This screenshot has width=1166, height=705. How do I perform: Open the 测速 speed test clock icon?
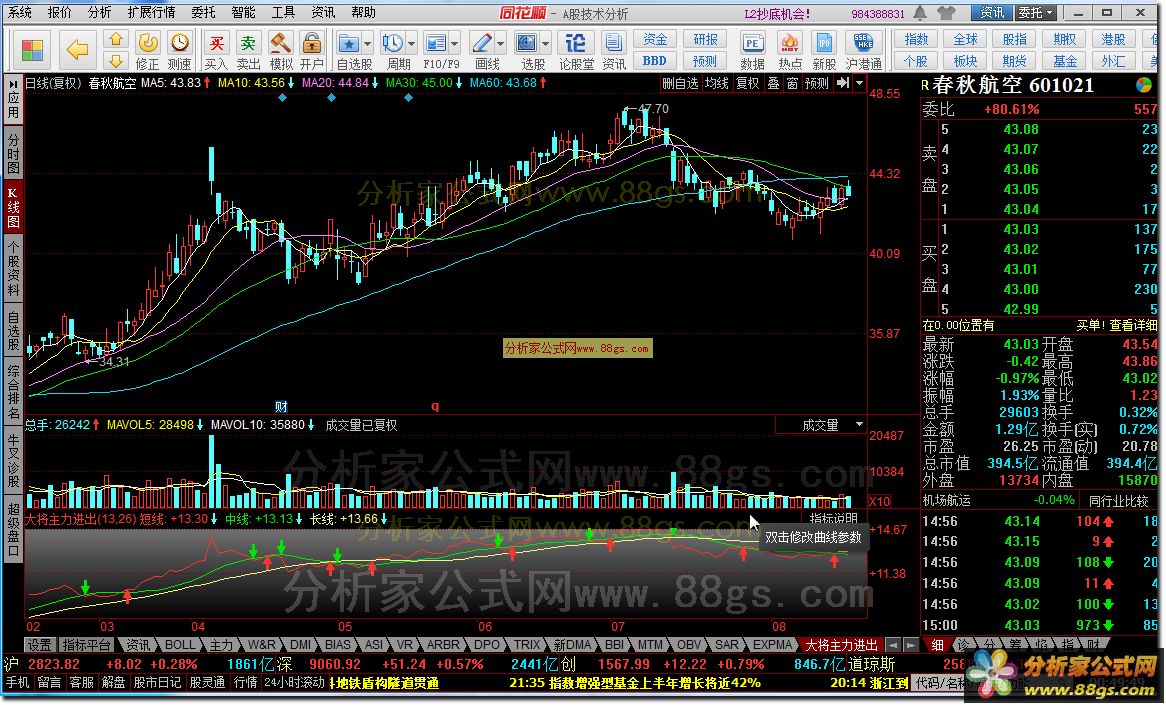[x=178, y=51]
